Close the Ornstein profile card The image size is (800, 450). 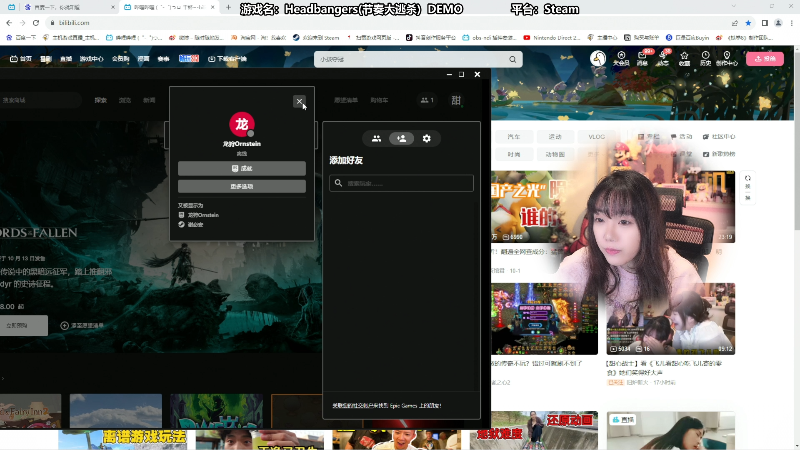tap(299, 101)
